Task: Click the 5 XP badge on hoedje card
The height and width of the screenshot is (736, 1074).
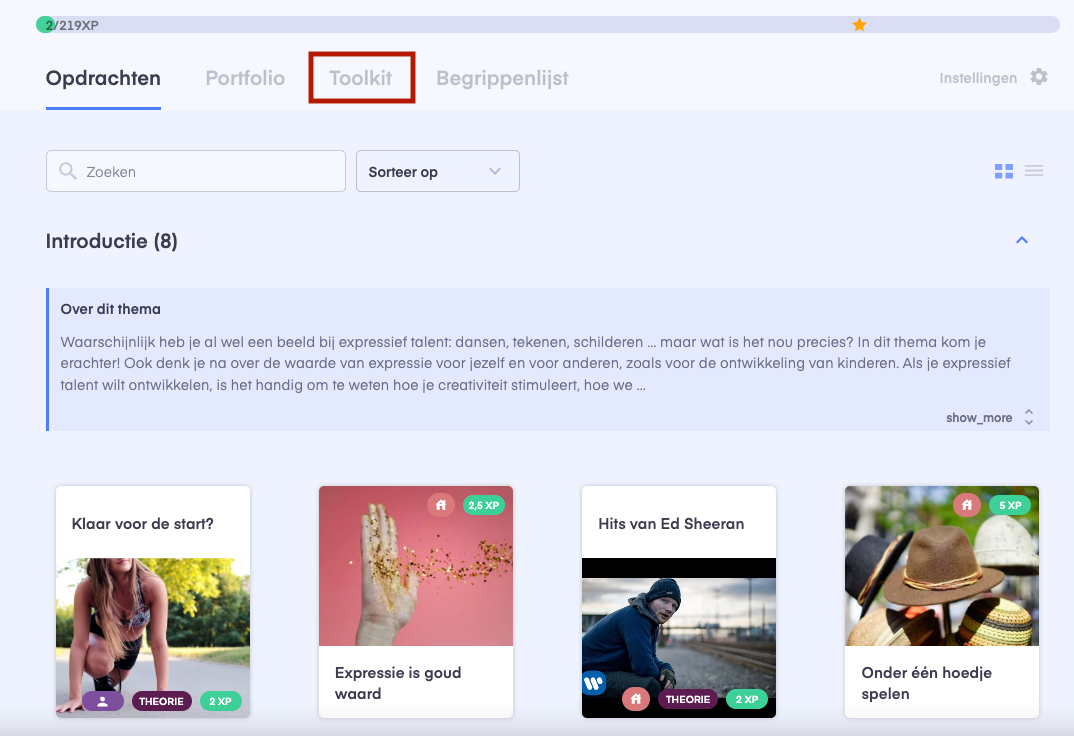Action: pyautogui.click(x=1010, y=505)
